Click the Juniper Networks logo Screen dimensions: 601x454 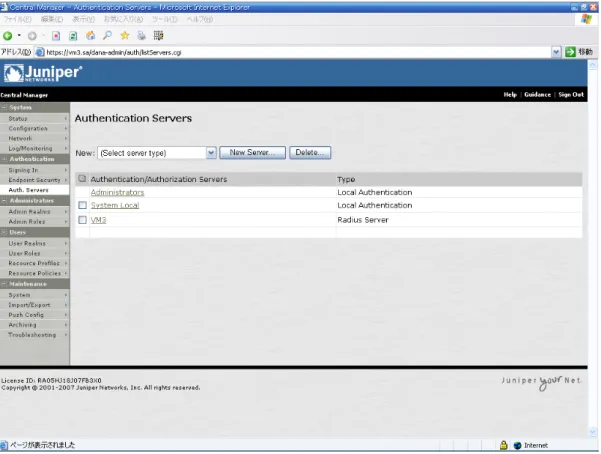point(43,73)
